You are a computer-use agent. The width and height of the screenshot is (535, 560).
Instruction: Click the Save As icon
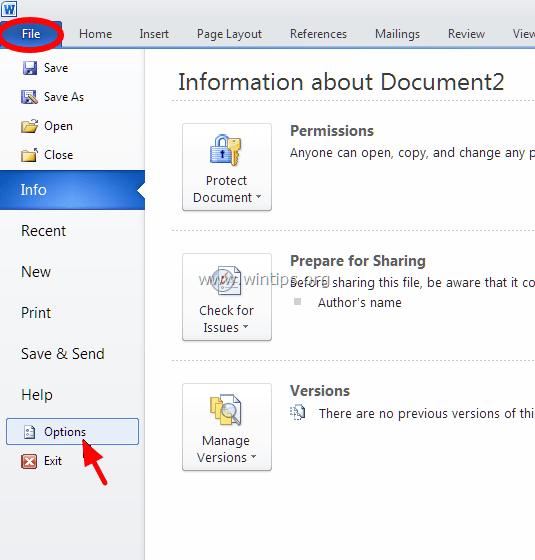click(x=29, y=97)
